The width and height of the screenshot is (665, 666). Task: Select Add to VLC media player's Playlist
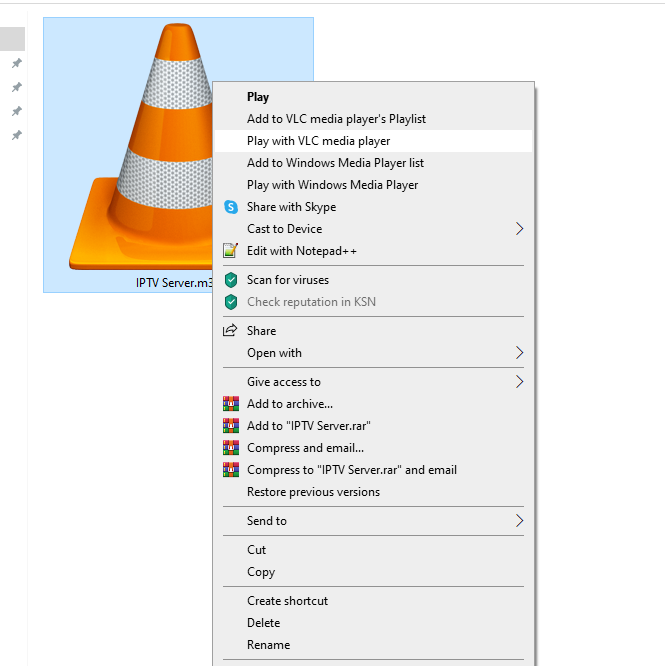373,119
